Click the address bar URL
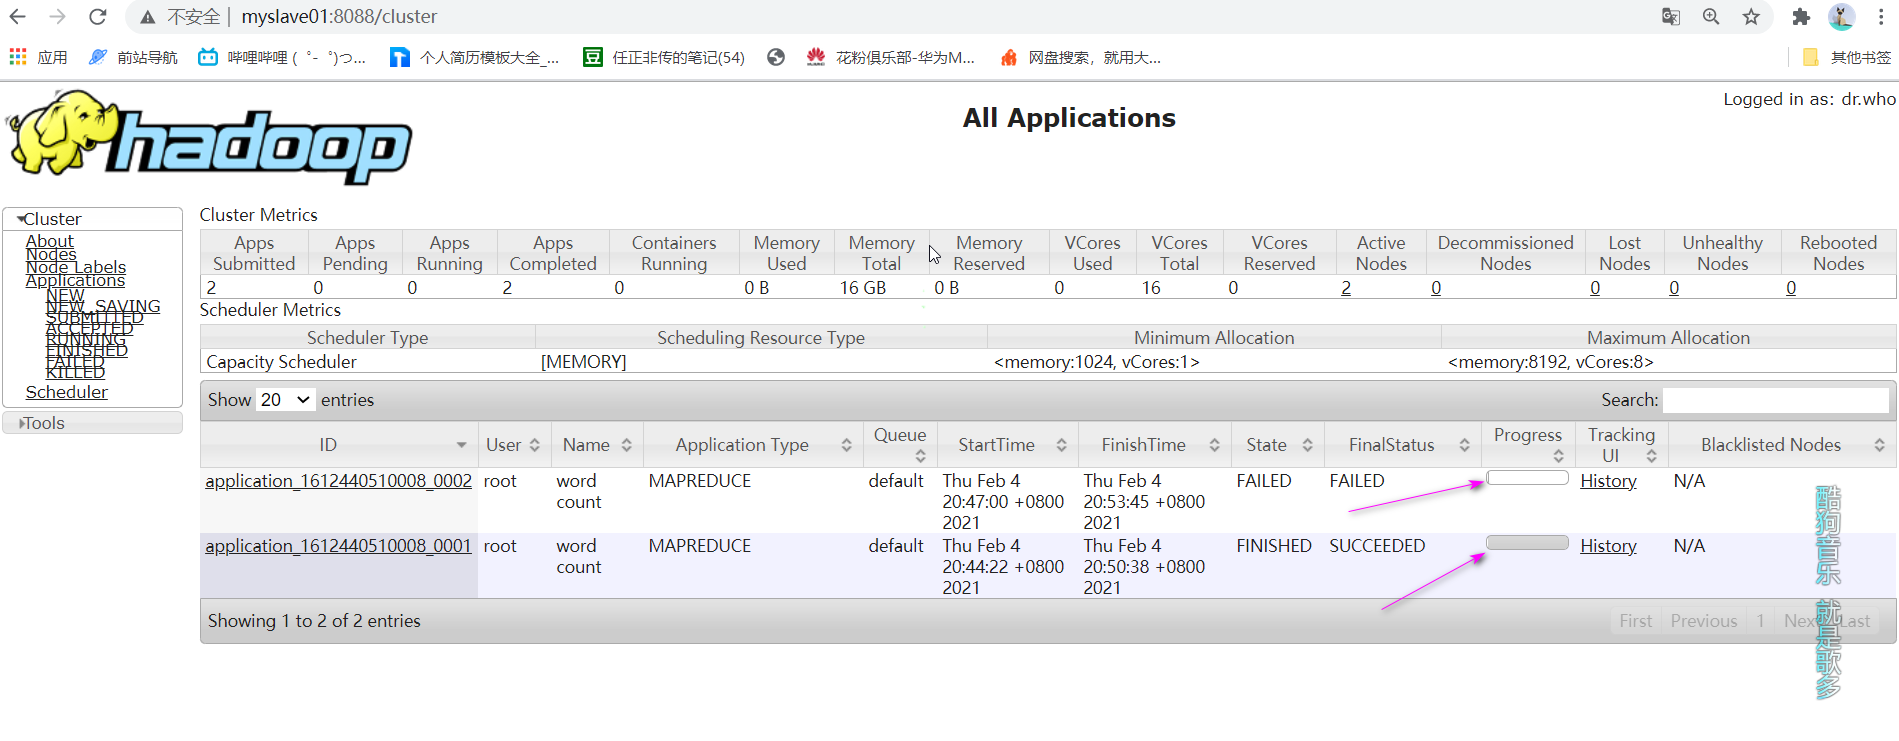 339,17
